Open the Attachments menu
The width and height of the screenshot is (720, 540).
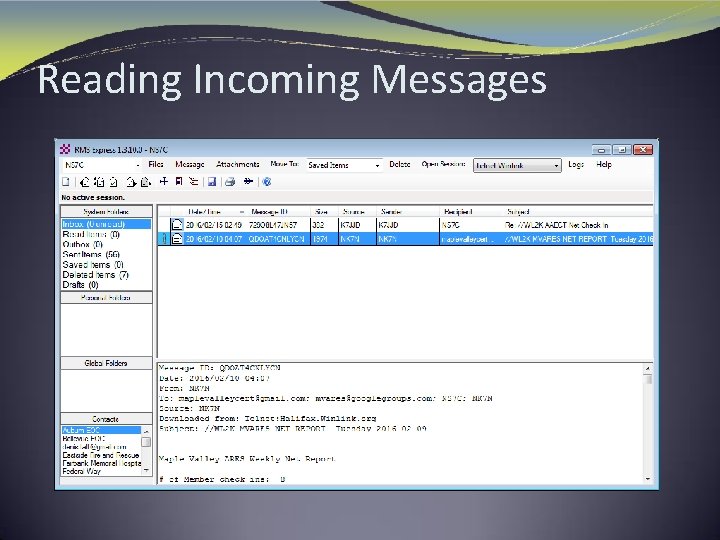[x=237, y=164]
